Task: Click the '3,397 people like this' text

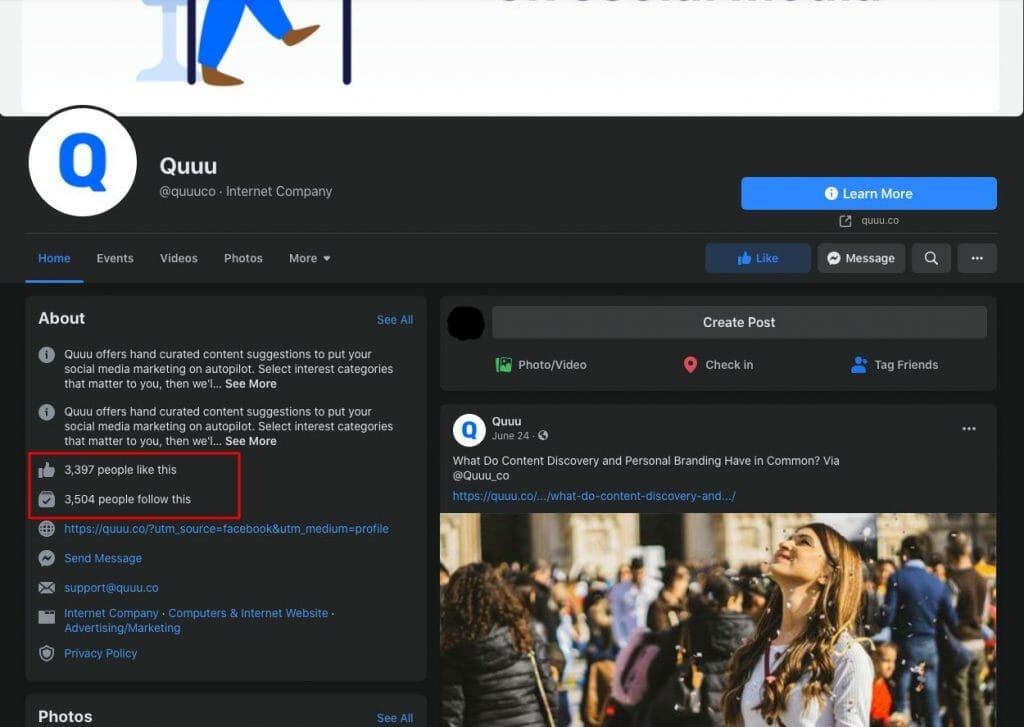Action: coord(120,470)
